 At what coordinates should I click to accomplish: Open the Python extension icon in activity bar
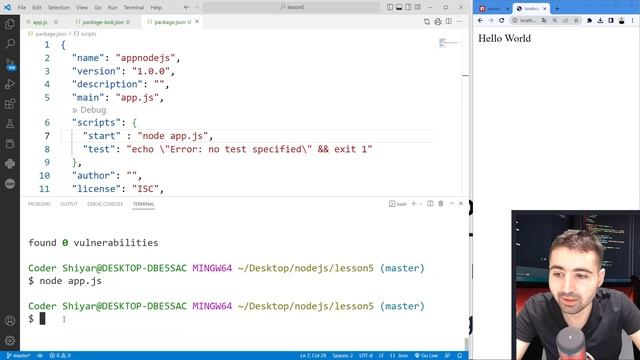click(10, 164)
